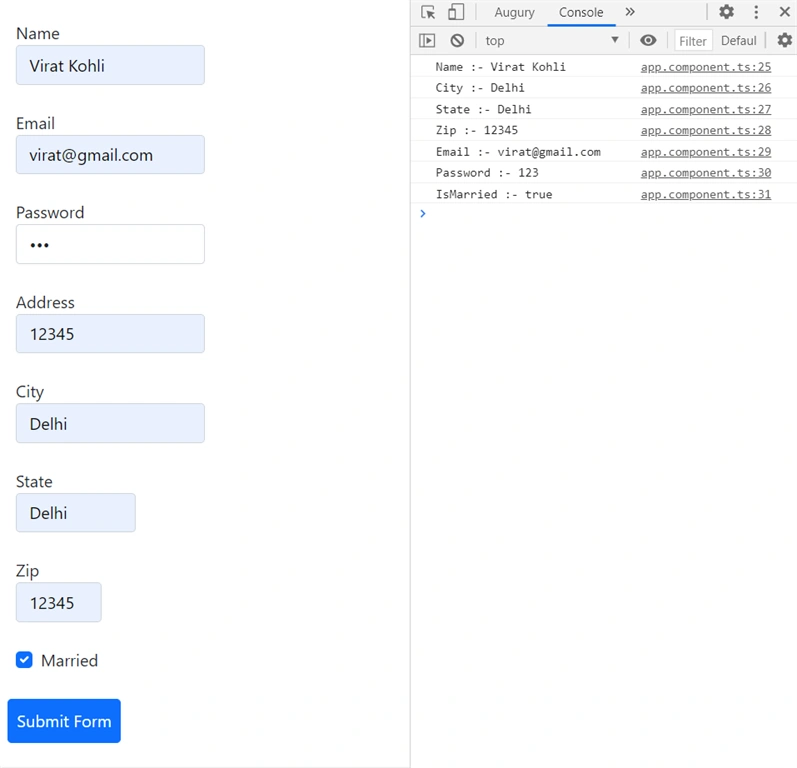Open app.component.ts:30 source link
The height and width of the screenshot is (768, 797).
(706, 173)
